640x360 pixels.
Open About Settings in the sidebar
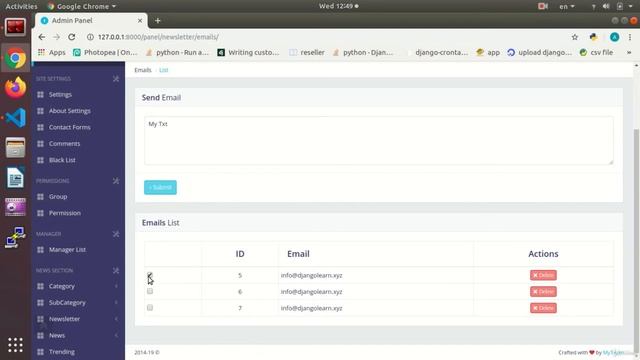click(x=70, y=111)
